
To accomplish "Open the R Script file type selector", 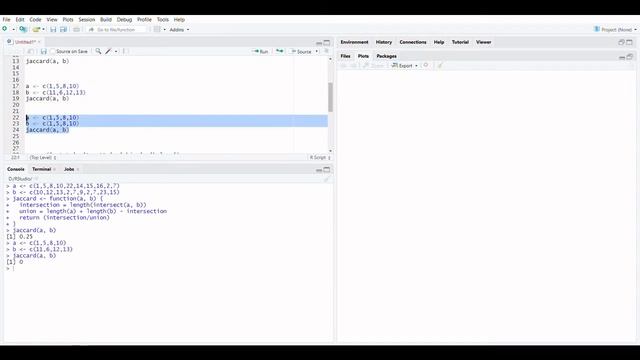I will click(x=320, y=157).
